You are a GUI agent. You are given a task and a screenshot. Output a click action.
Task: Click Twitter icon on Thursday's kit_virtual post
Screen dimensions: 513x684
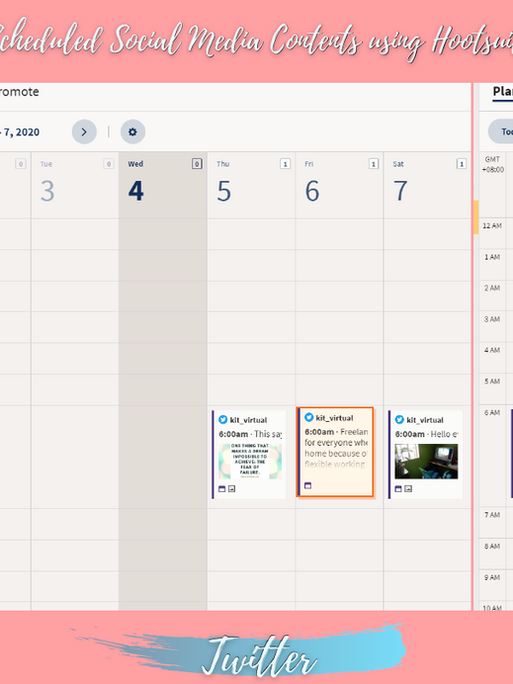point(223,420)
